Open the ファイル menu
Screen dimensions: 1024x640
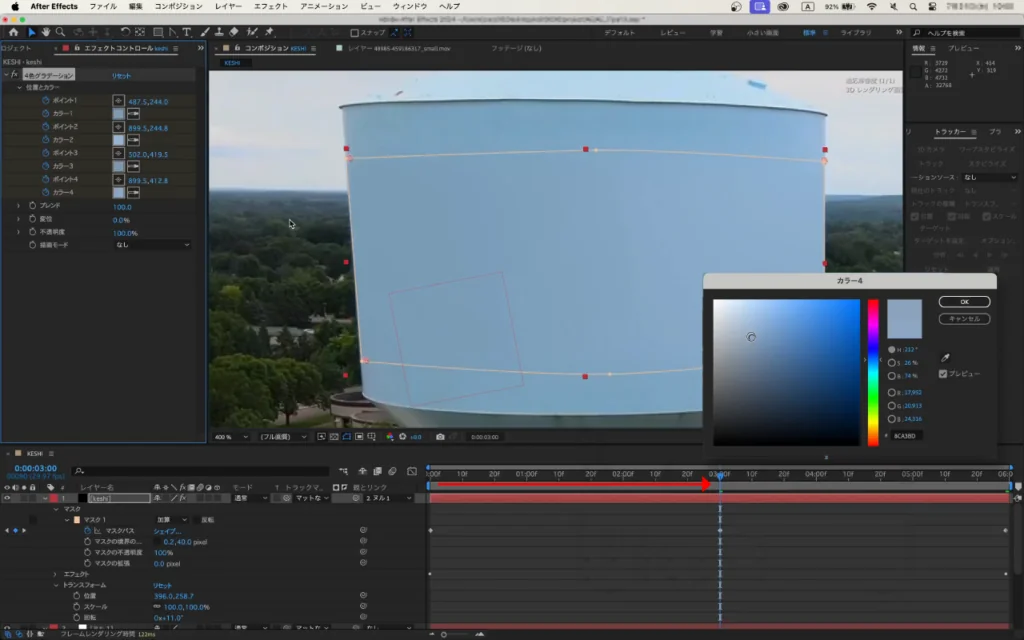click(x=103, y=7)
